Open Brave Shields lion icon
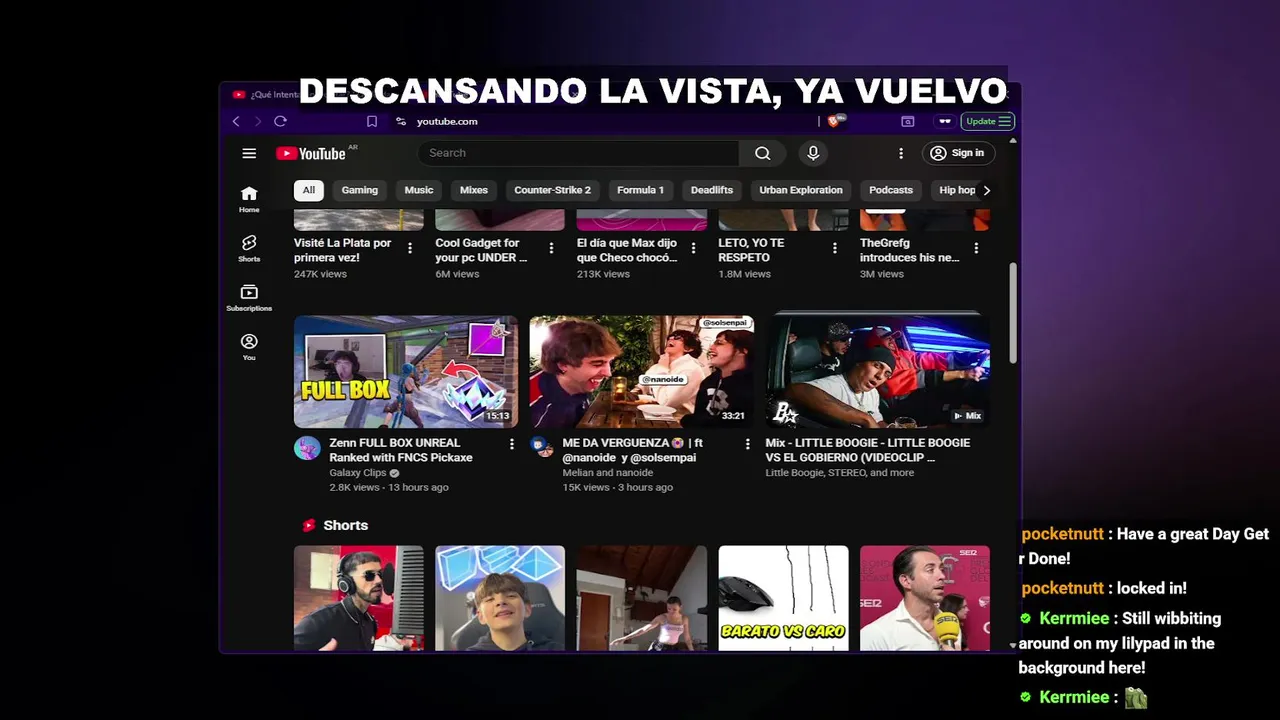This screenshot has height=720, width=1280. 834,121
